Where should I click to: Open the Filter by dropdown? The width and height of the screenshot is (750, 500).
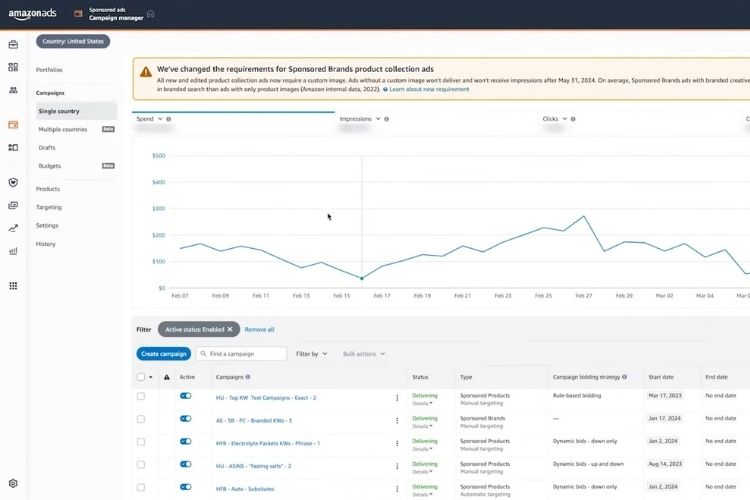312,354
